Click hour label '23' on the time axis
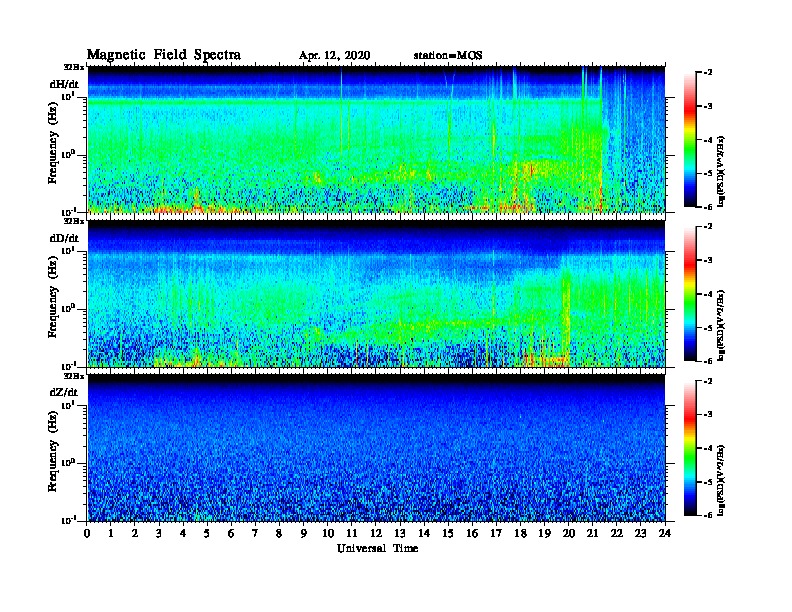This screenshot has height=612, width=792. tap(640, 534)
